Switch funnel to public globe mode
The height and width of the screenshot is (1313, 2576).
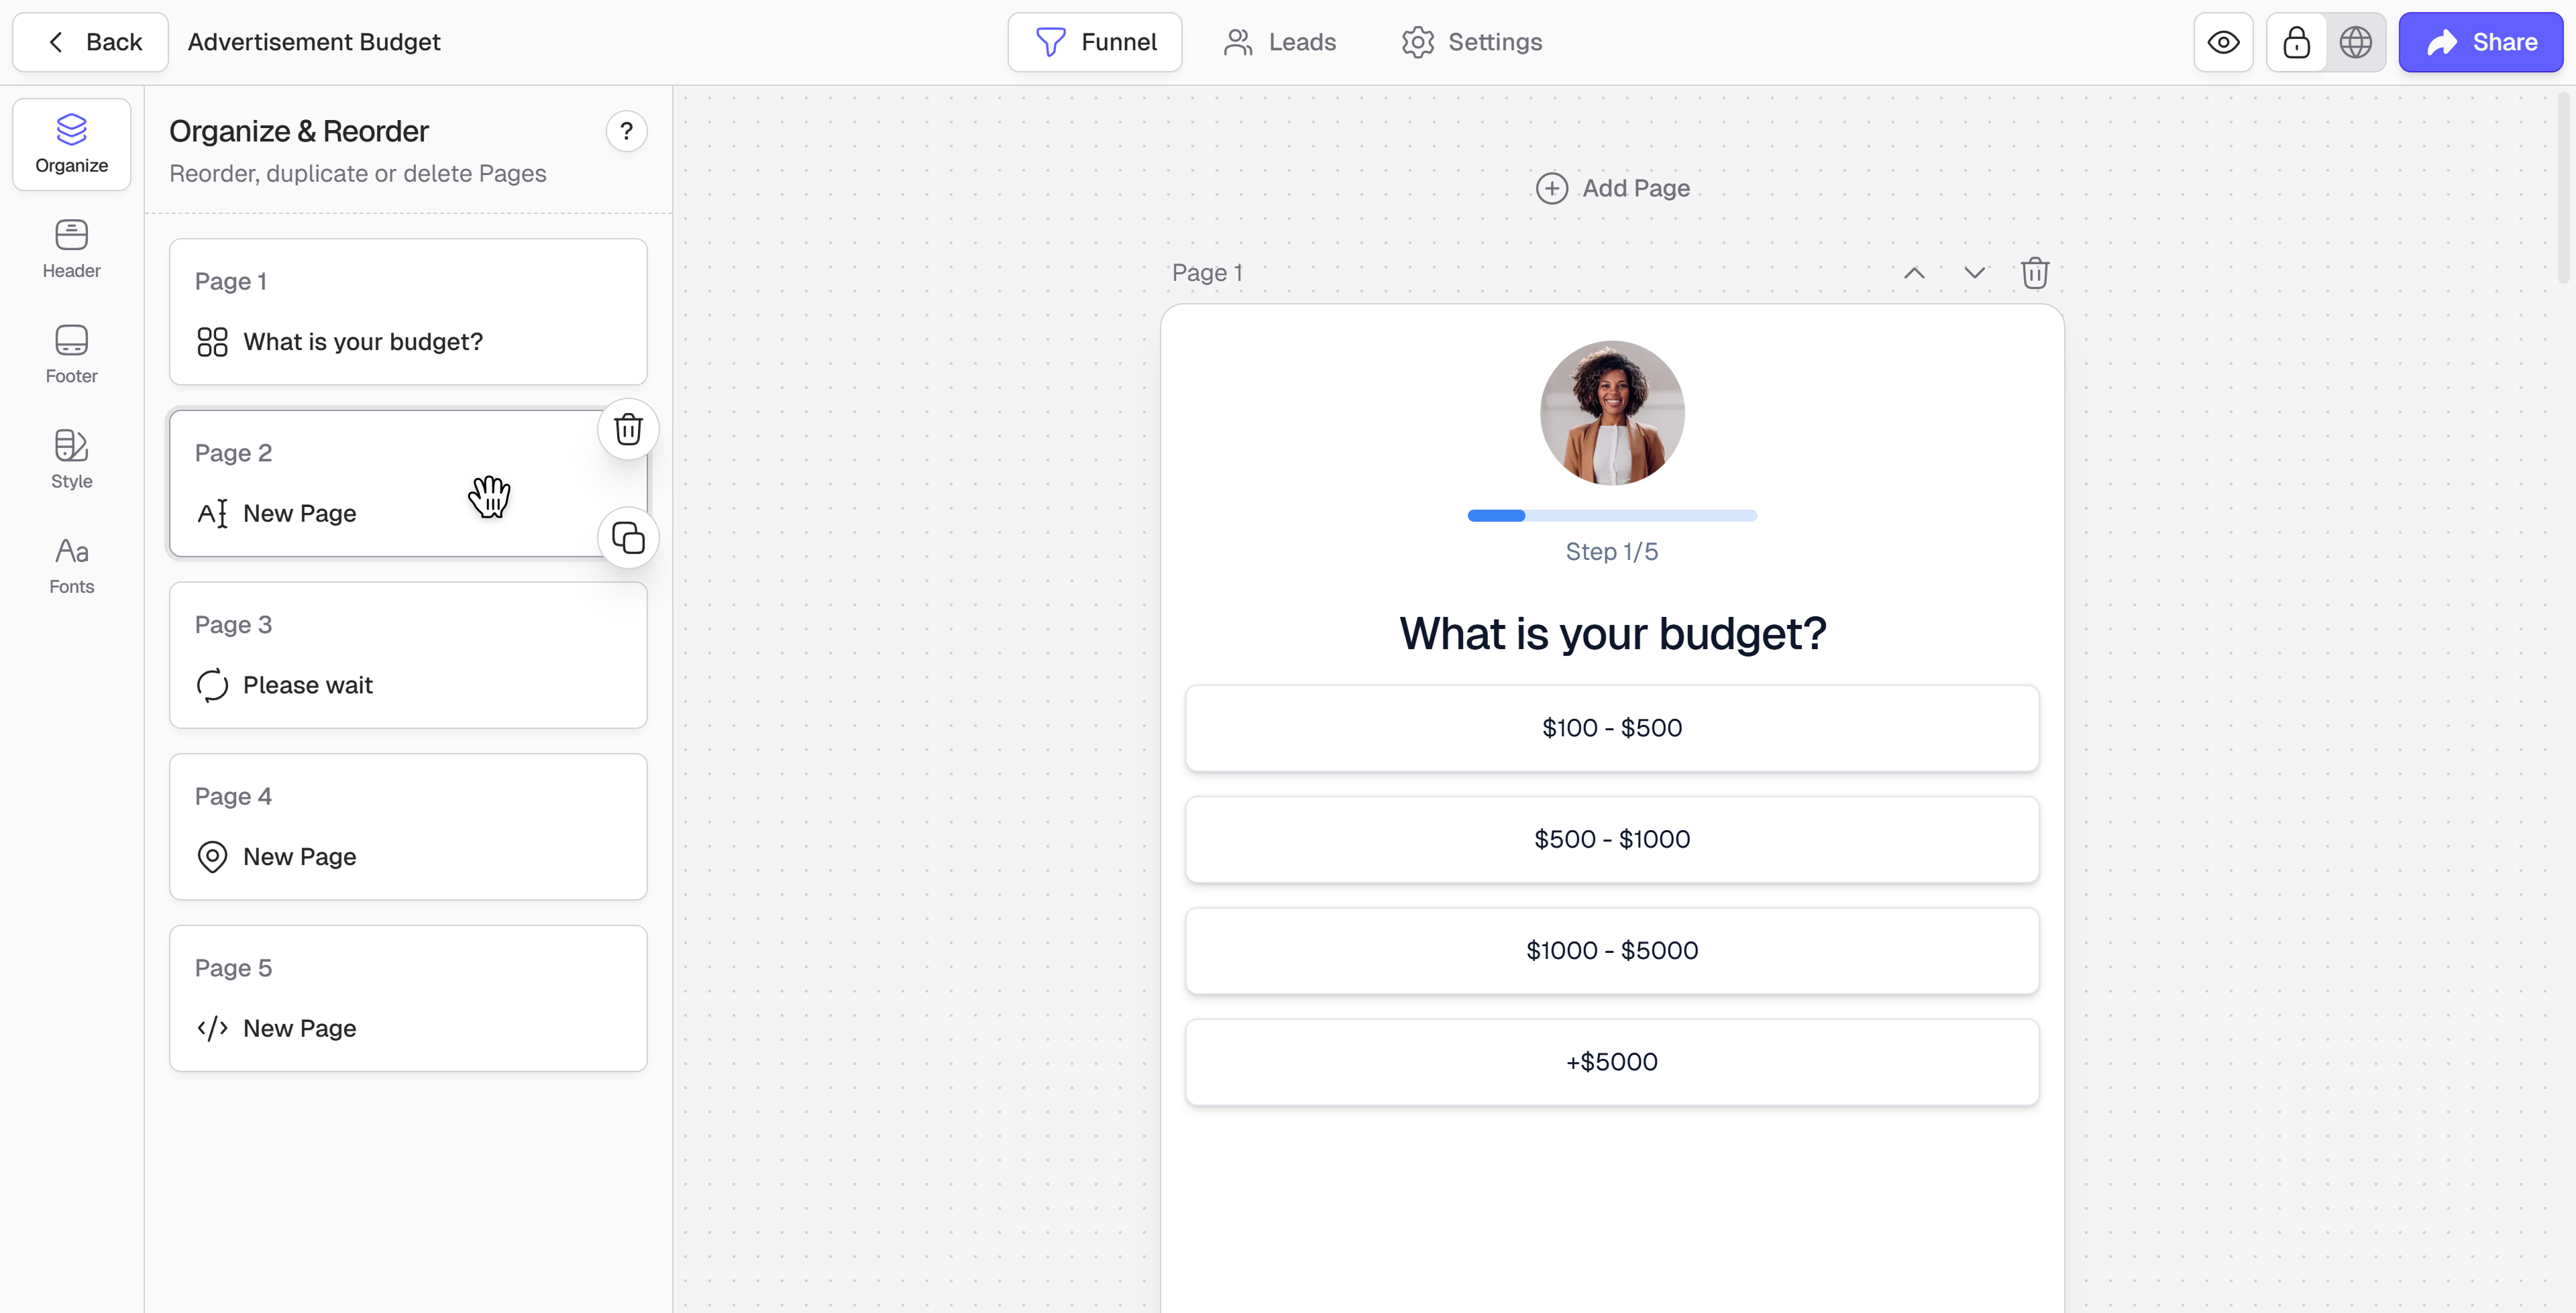click(x=2355, y=42)
